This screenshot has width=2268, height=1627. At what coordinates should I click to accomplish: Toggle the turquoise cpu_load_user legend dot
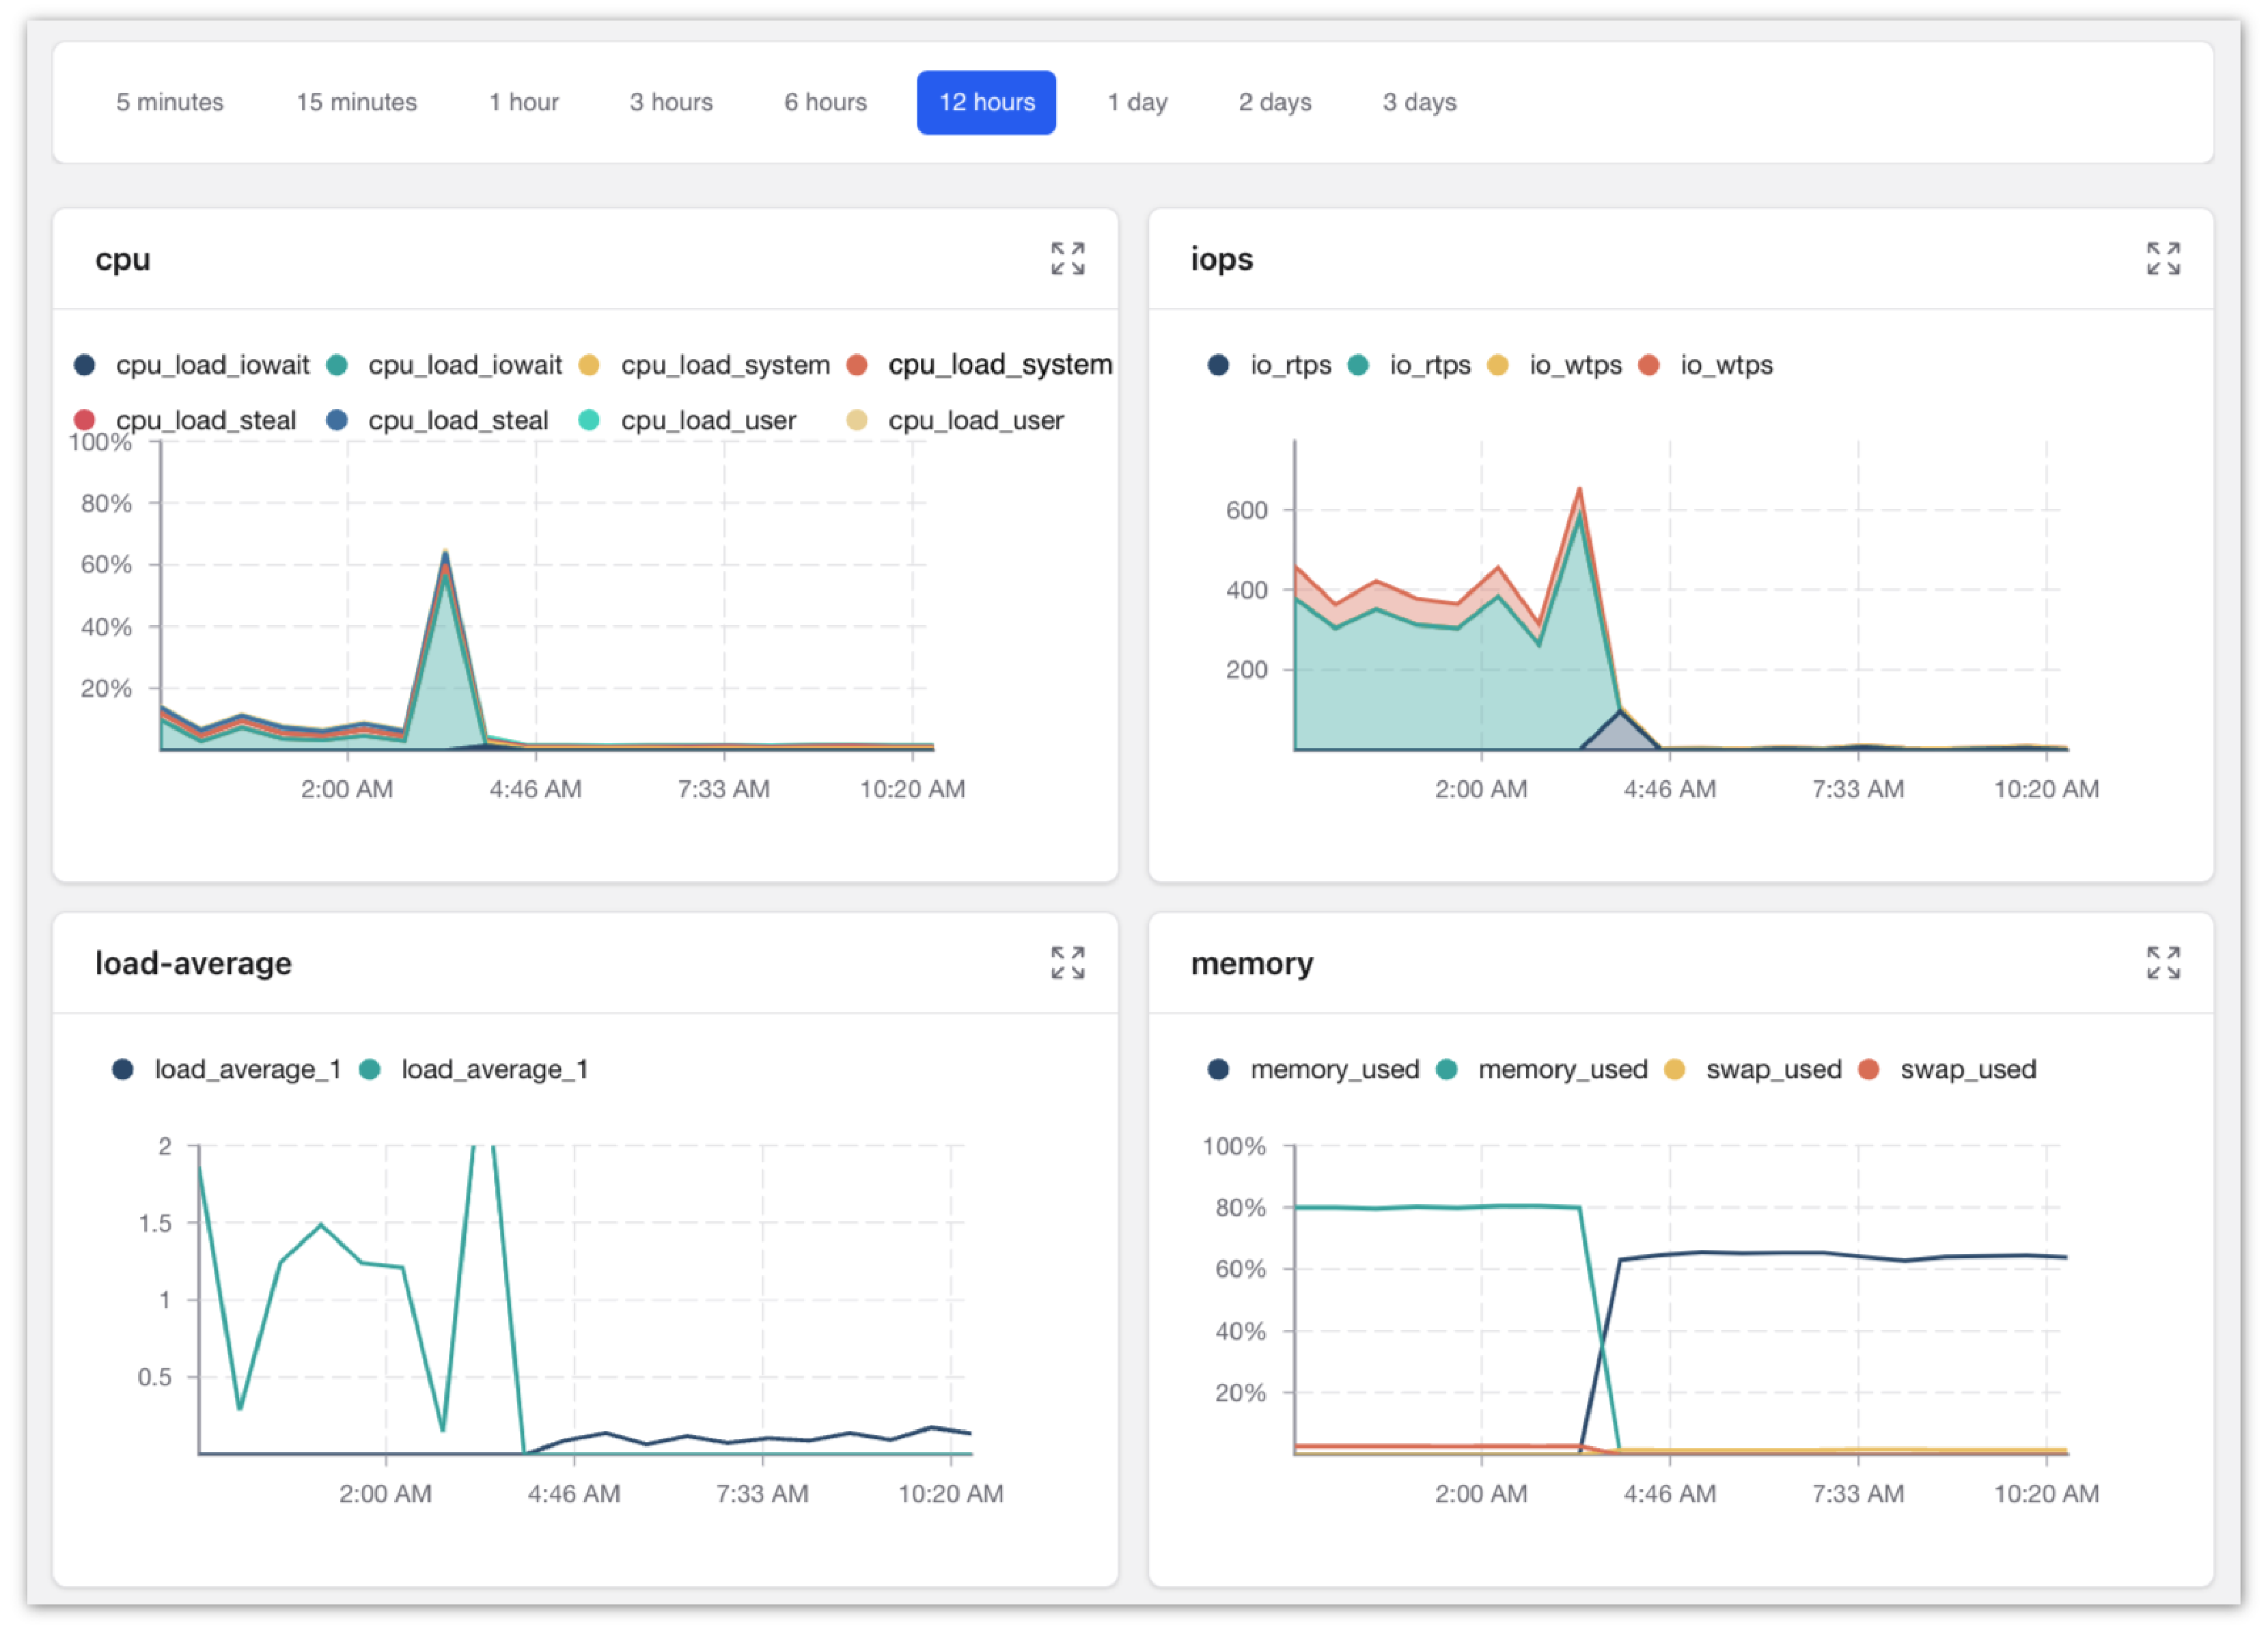[x=589, y=420]
